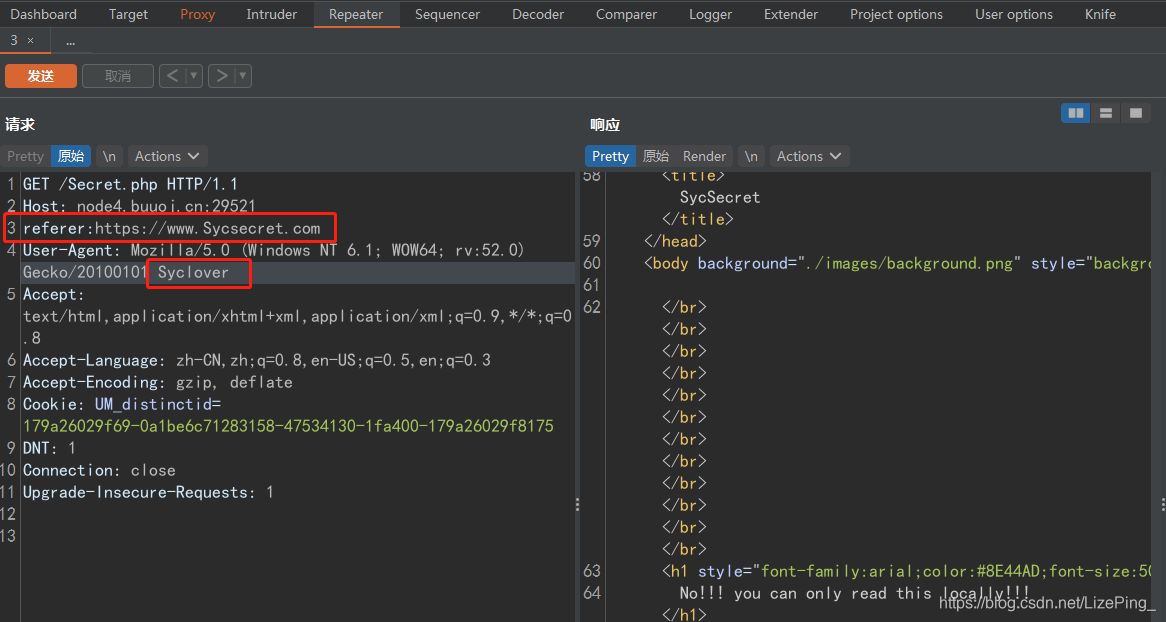
Task: Switch response view to Render
Action: (x=703, y=156)
